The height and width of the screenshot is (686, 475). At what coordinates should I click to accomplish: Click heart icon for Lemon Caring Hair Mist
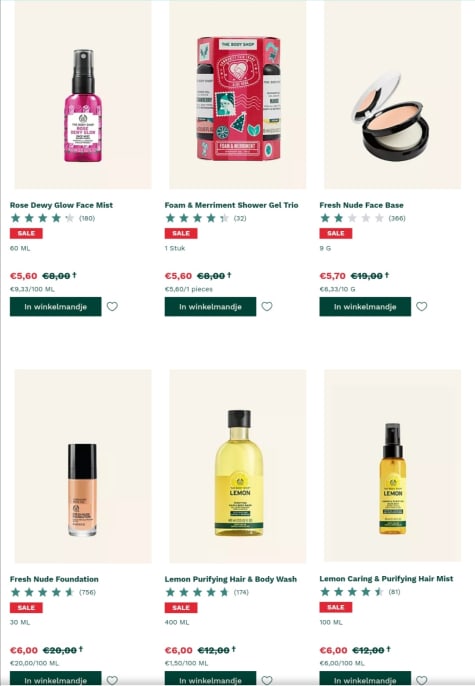coord(422,680)
